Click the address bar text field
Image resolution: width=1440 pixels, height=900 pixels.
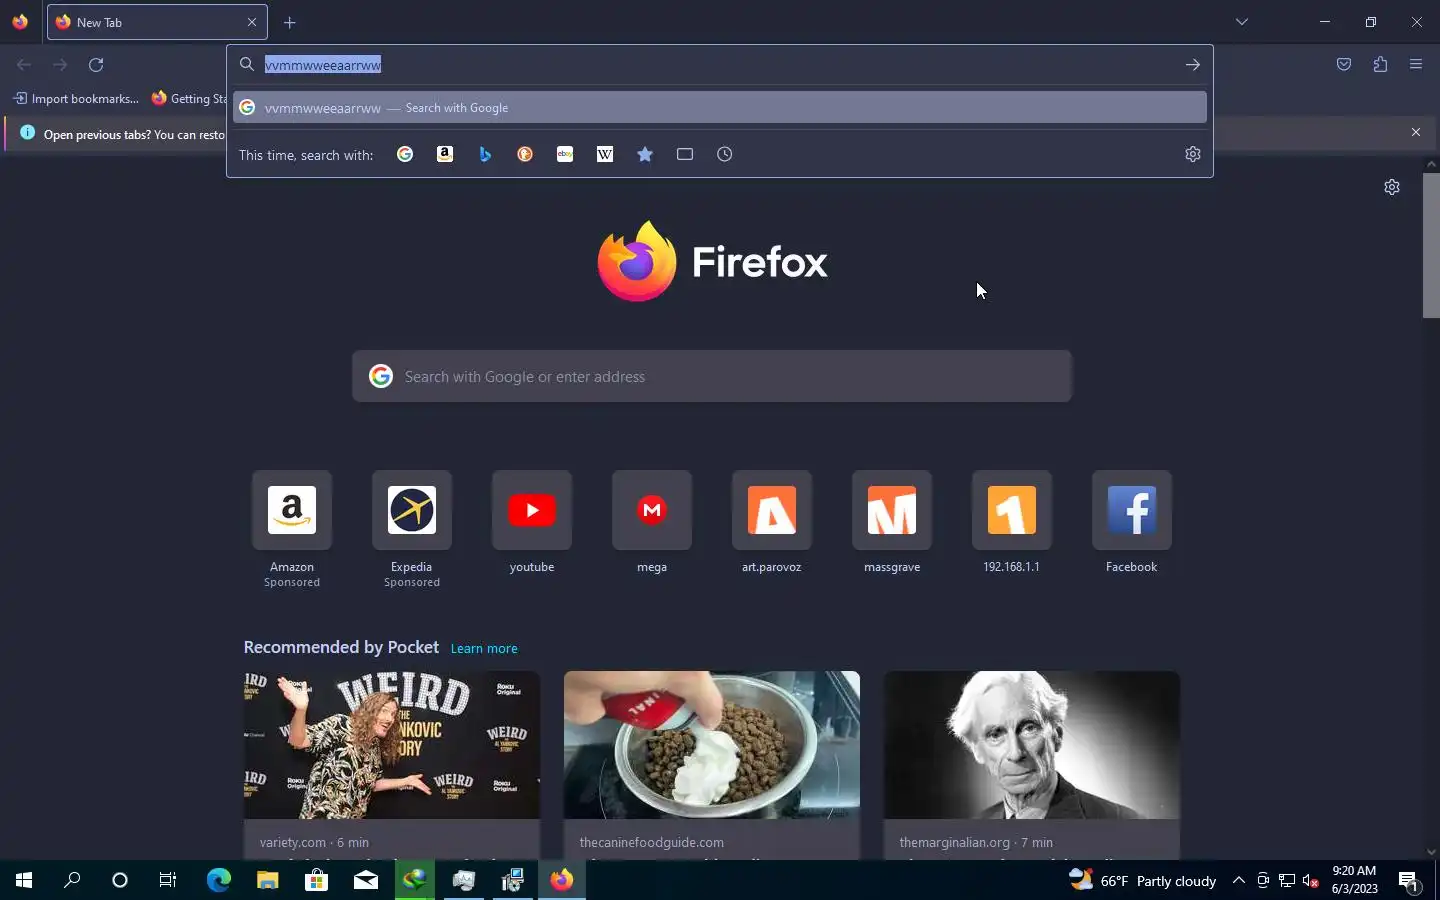[x=720, y=65]
